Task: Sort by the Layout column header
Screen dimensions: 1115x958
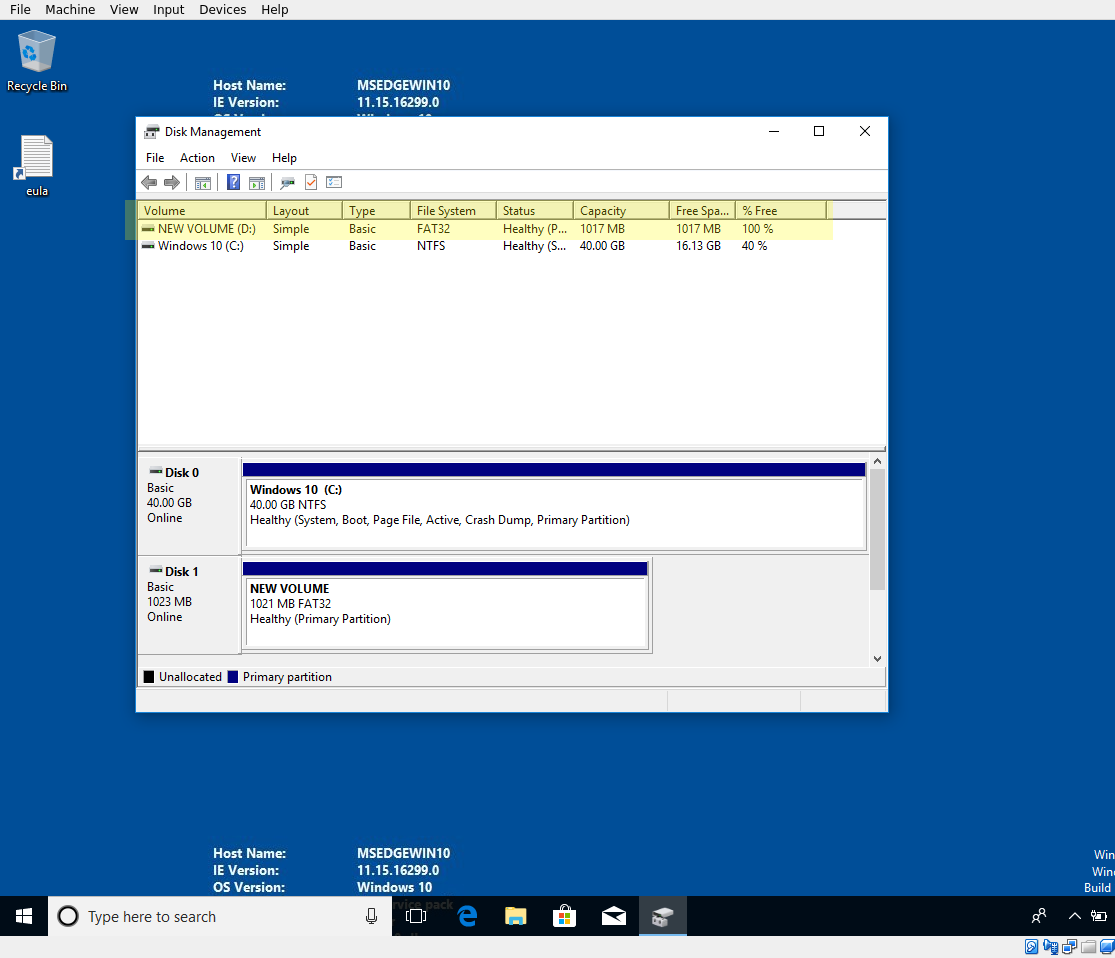Action: point(304,211)
